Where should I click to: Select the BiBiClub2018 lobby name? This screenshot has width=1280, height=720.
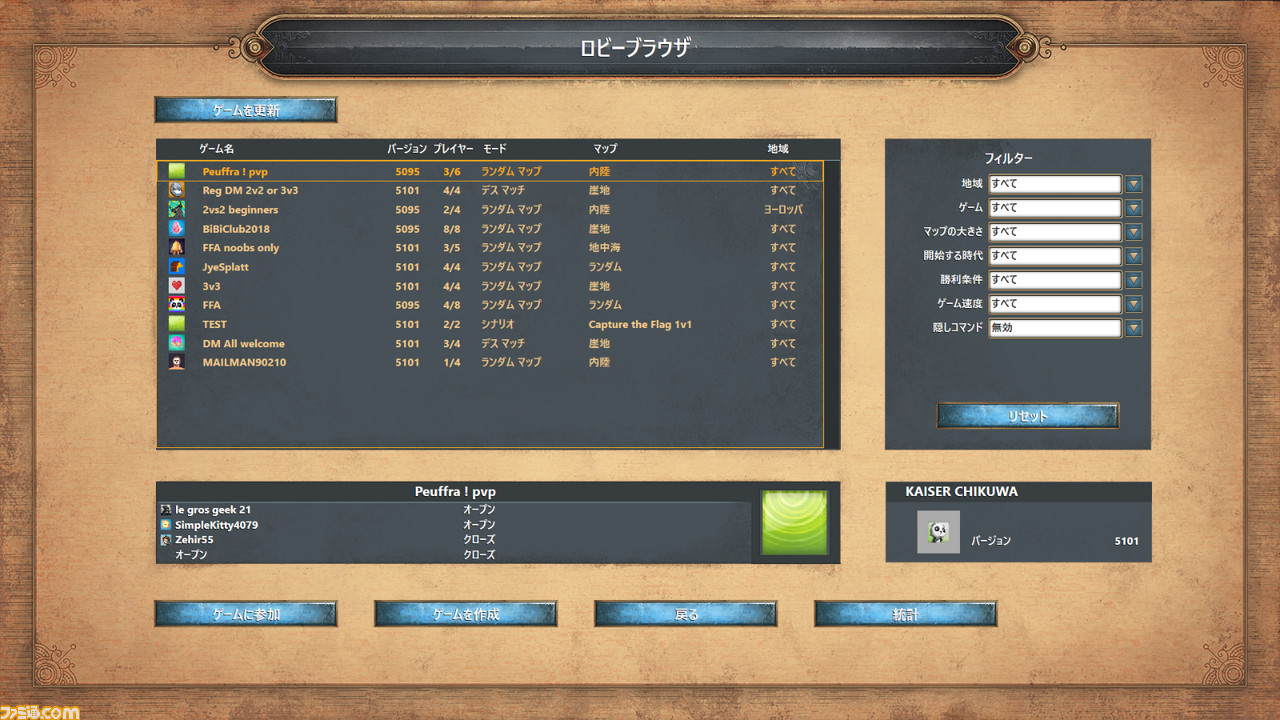click(x=236, y=229)
